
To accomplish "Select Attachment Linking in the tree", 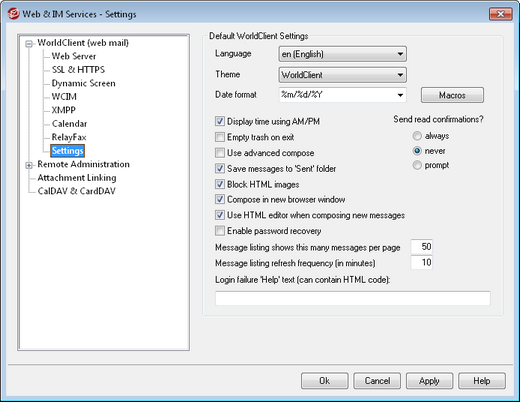I will click(77, 178).
